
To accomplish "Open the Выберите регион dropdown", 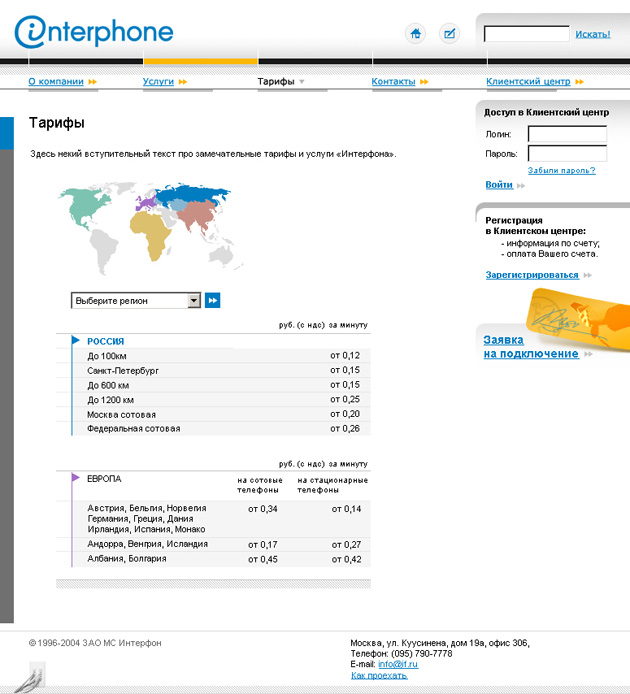I will pos(137,300).
